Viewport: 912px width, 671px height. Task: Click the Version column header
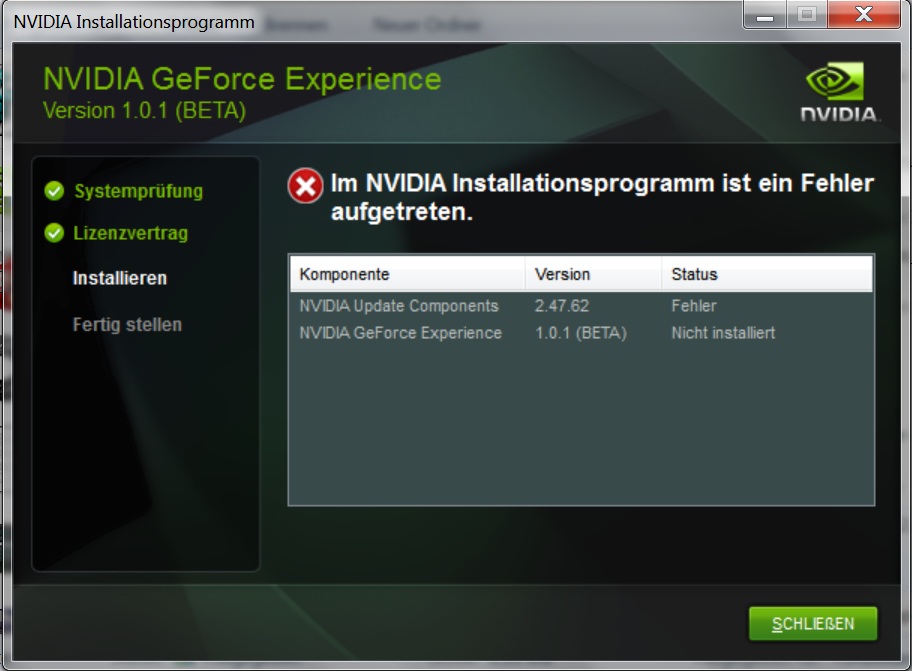tap(562, 274)
